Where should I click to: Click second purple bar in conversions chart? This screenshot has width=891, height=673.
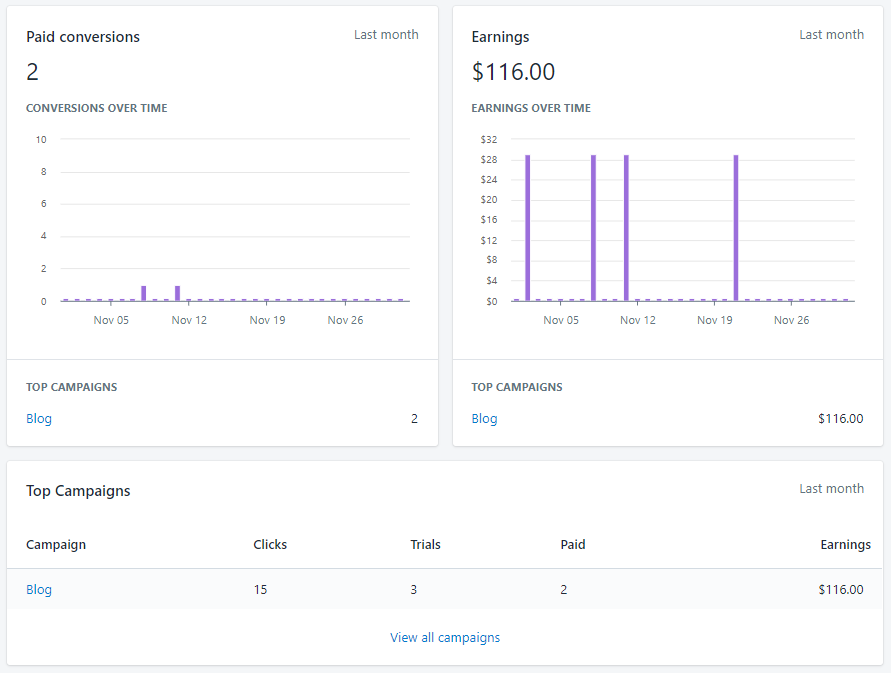(x=177, y=293)
